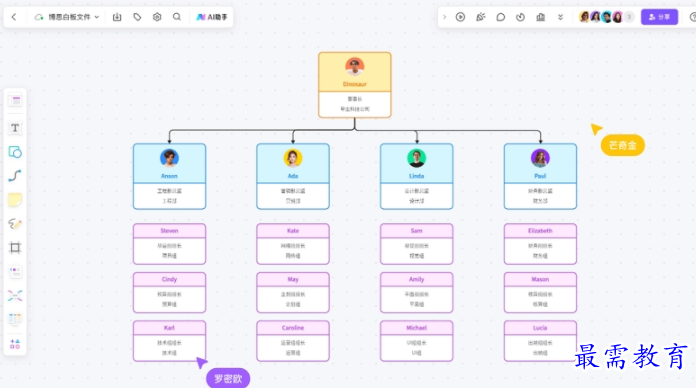Open the More apps icon in the left sidebar

coord(15,344)
